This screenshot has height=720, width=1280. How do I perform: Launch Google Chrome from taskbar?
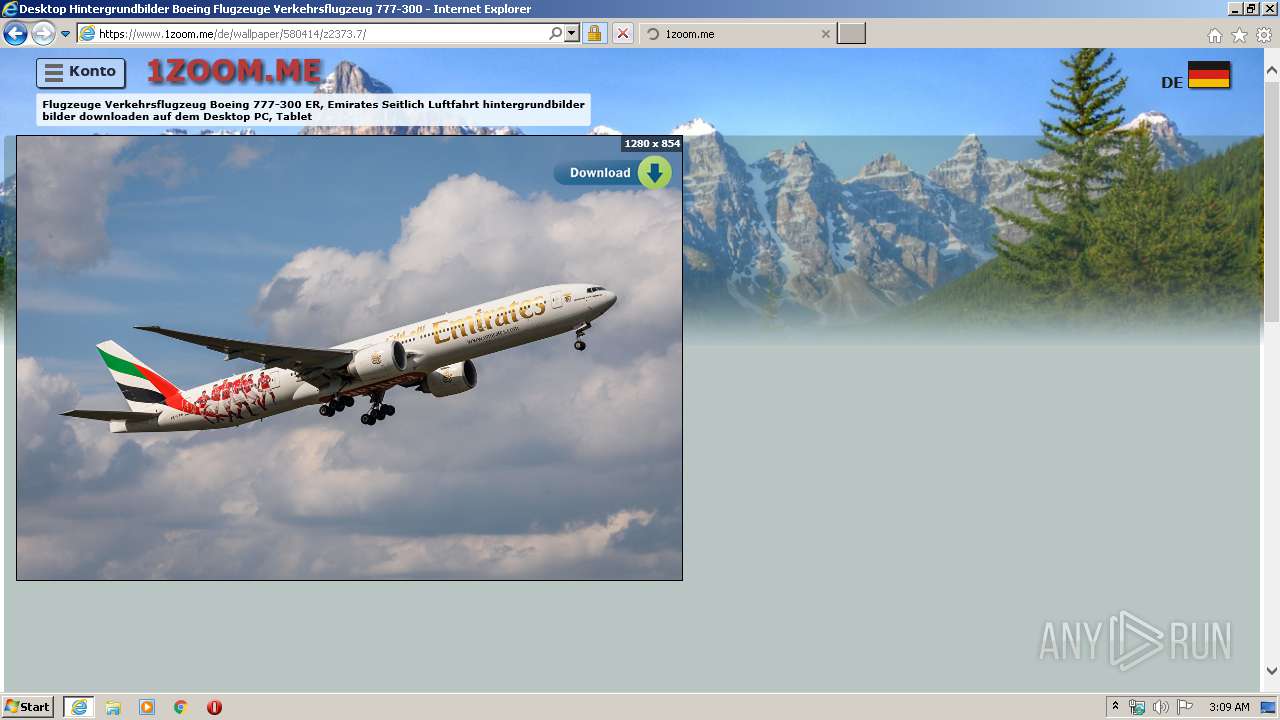(x=181, y=707)
